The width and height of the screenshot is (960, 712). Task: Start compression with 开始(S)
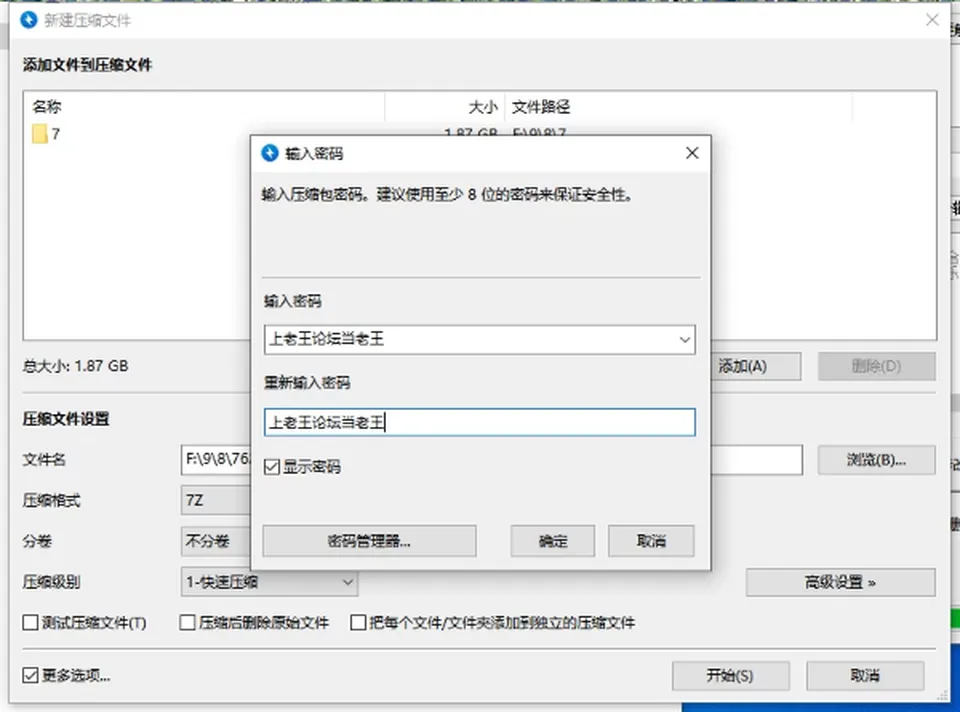pos(730,675)
